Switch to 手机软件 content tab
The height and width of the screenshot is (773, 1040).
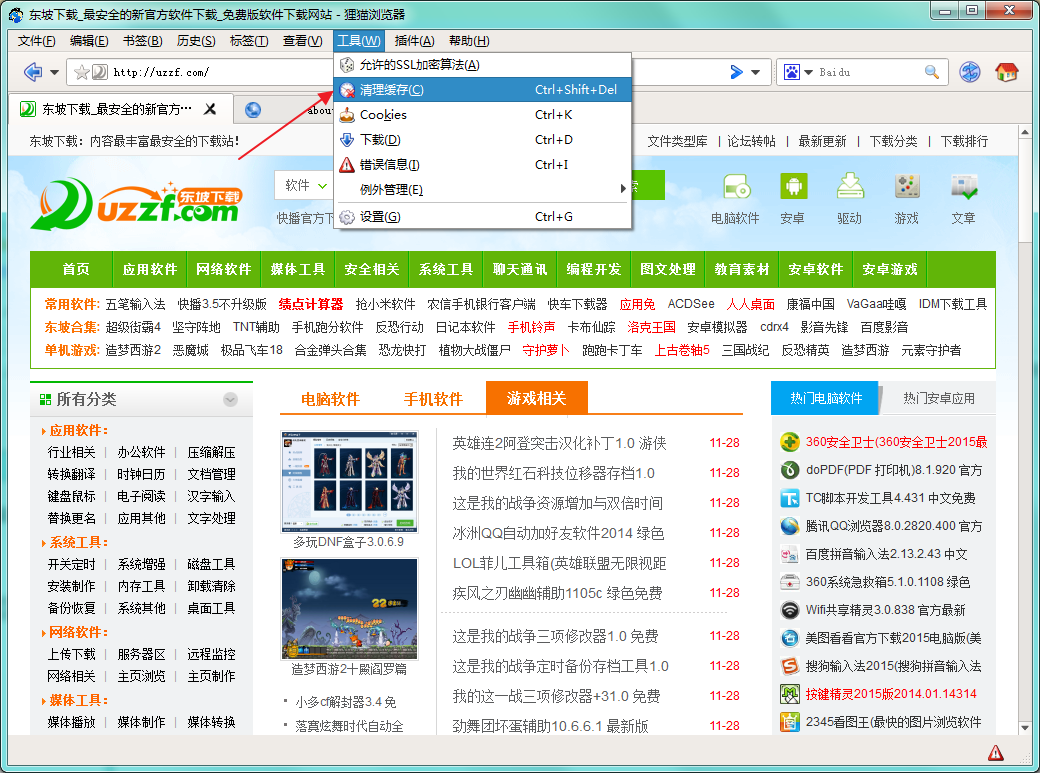coord(433,399)
